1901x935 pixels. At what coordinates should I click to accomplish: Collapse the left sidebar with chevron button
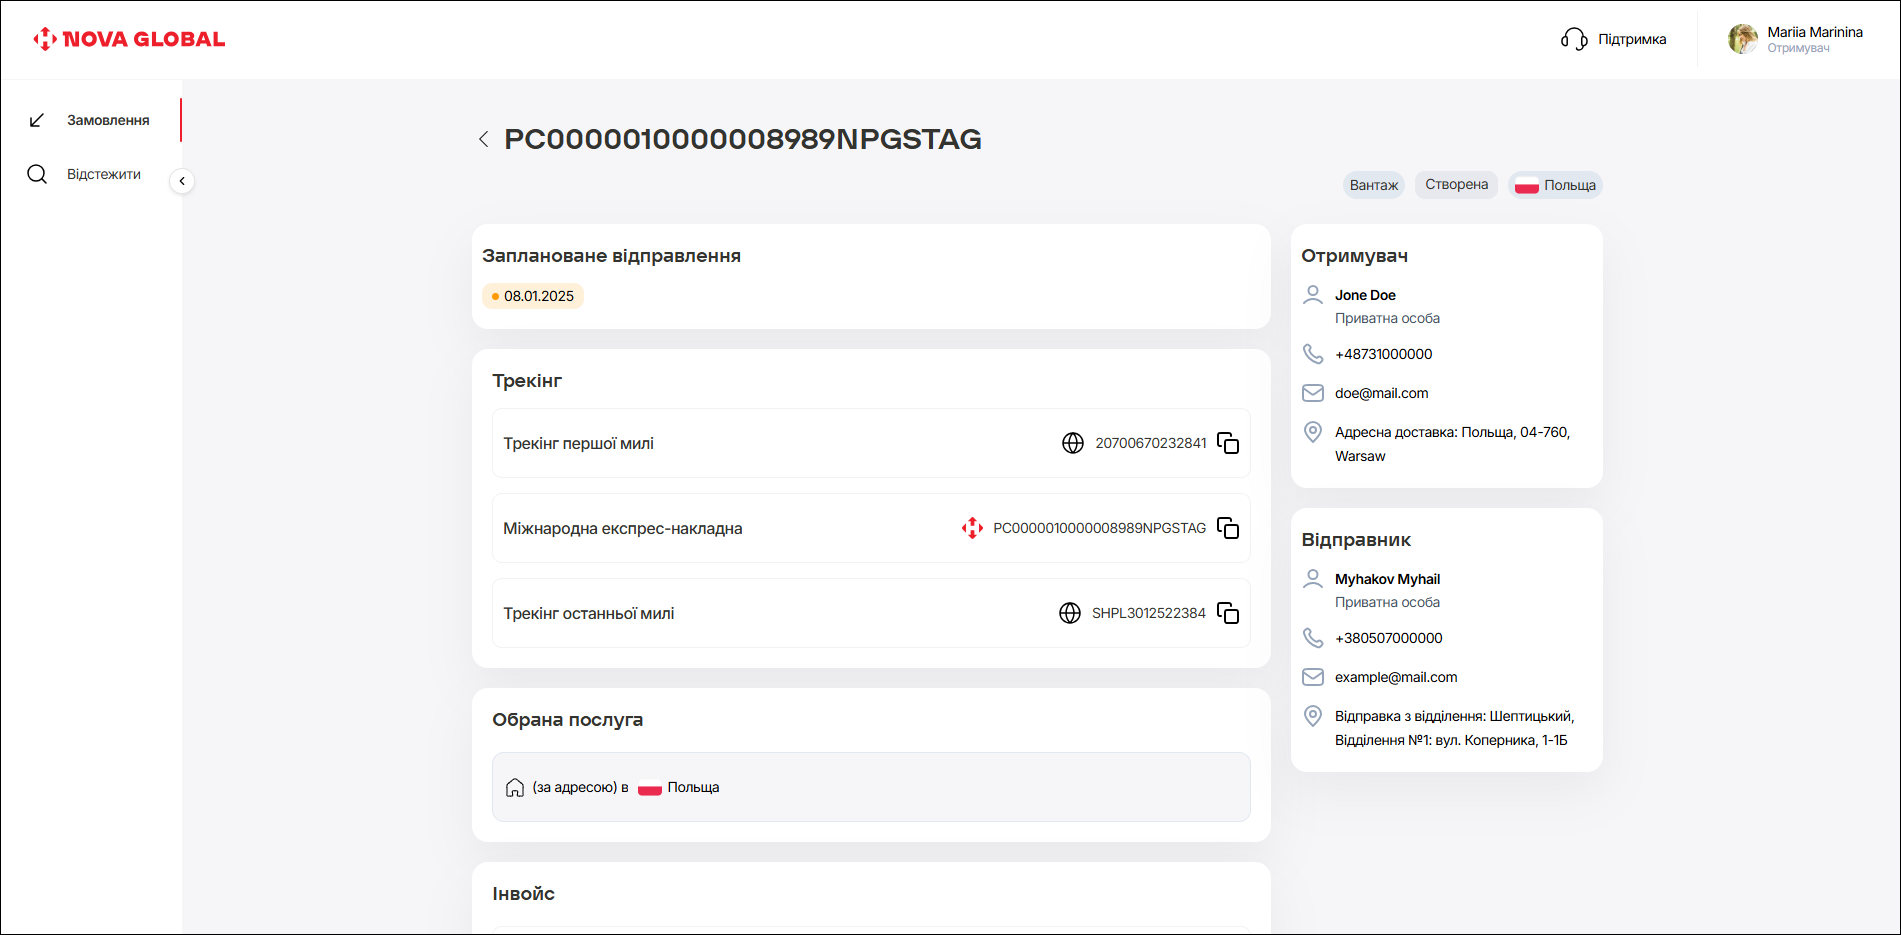point(182,181)
